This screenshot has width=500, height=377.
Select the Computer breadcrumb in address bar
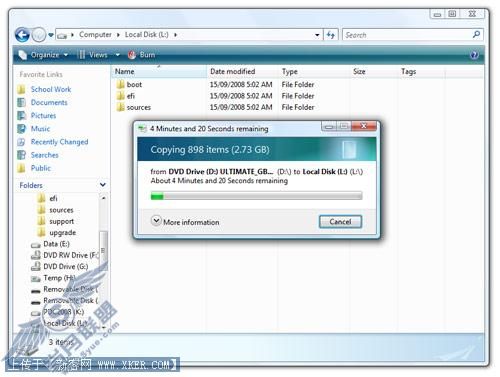click(95, 35)
